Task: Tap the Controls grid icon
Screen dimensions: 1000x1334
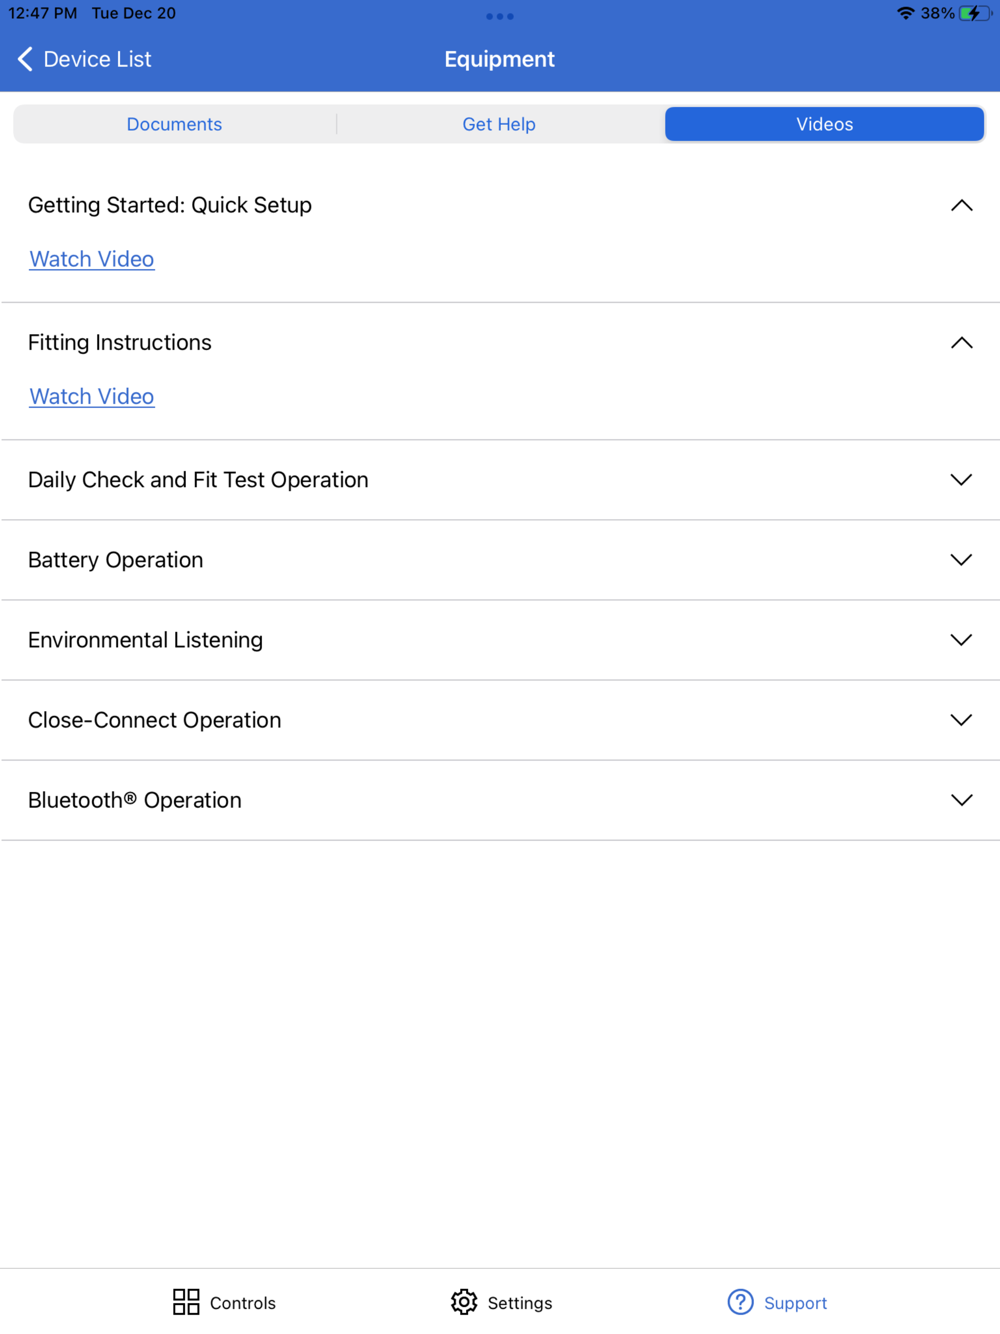Action: point(186,1301)
